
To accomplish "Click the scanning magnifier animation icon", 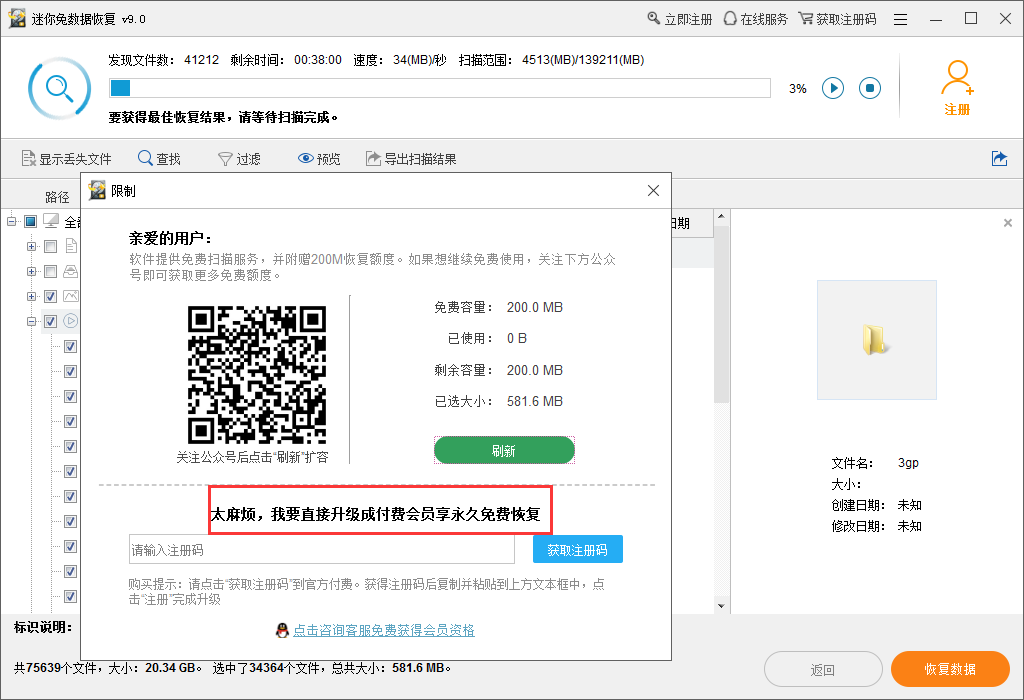I will [59, 88].
